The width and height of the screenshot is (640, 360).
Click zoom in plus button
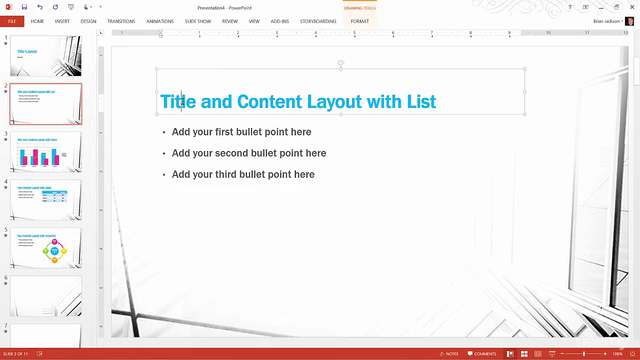point(605,354)
